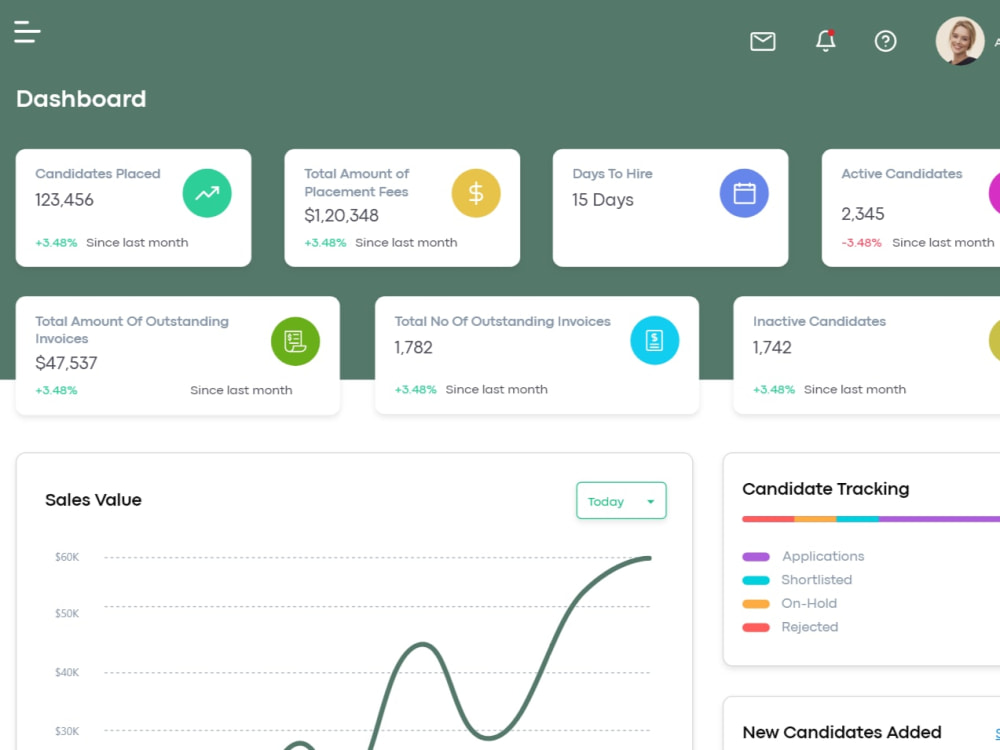The height and width of the screenshot is (750, 1000).
Task: Click the Dashboard page heading
Action: click(x=81, y=99)
